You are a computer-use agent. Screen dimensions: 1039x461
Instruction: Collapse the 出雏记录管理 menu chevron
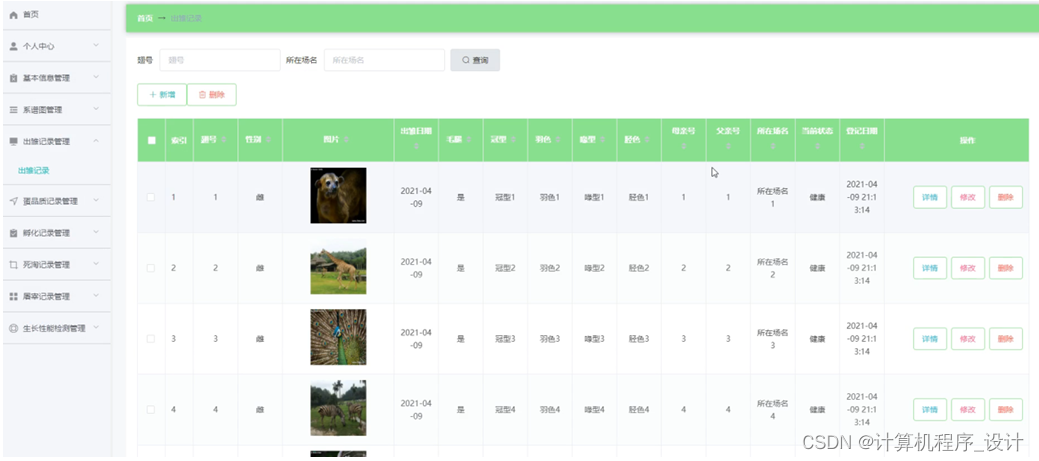pos(96,141)
